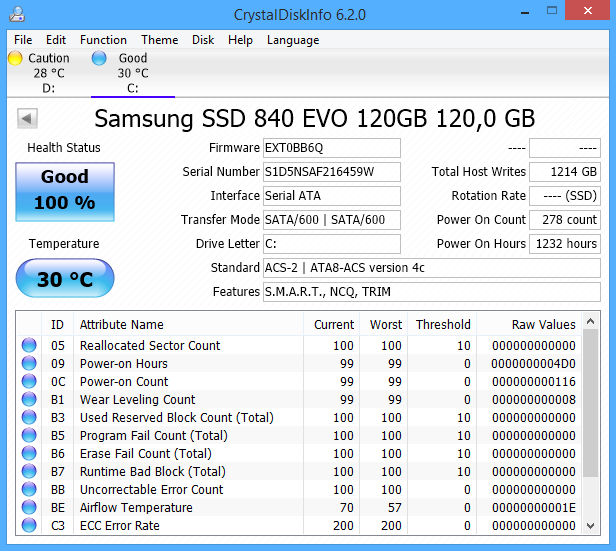This screenshot has width=616, height=551.
Task: Select the Reallocated Sector Count attribute name
Action: (x=150, y=345)
